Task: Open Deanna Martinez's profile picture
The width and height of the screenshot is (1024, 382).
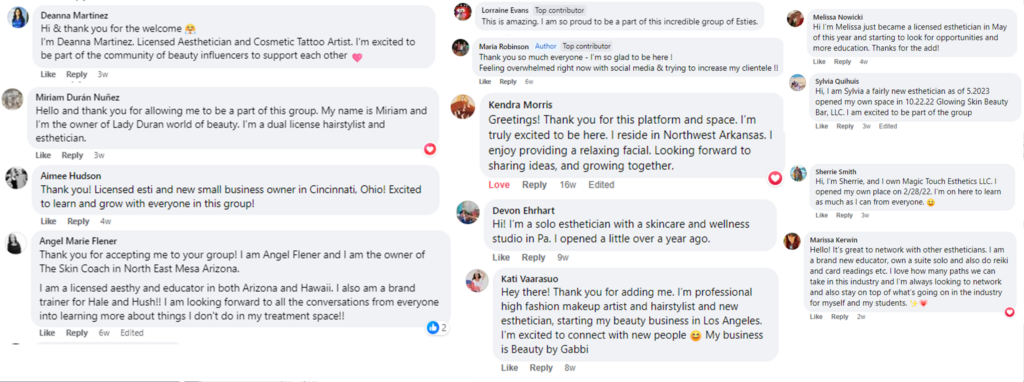Action: pos(18,17)
